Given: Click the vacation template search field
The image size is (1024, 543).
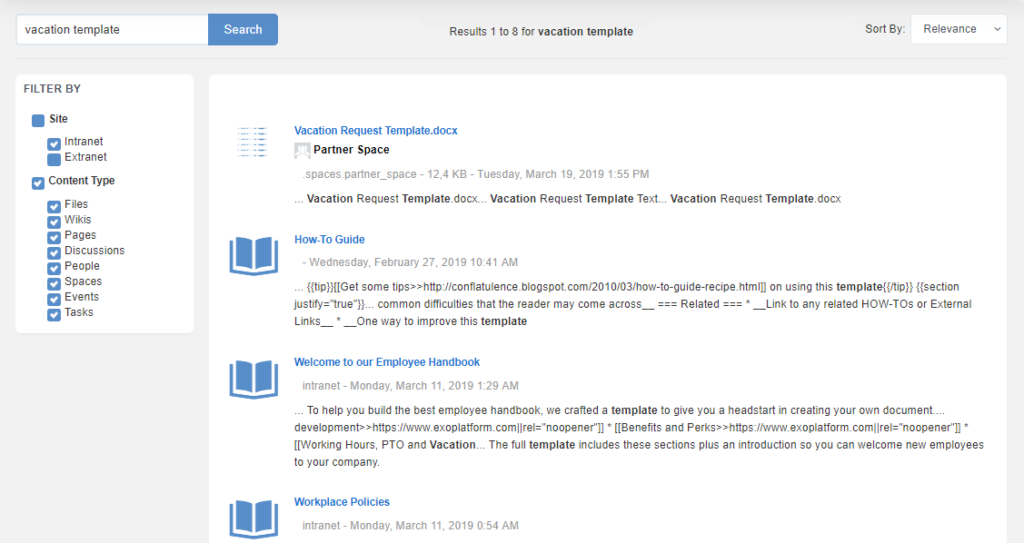Looking at the screenshot, I should pos(112,30).
